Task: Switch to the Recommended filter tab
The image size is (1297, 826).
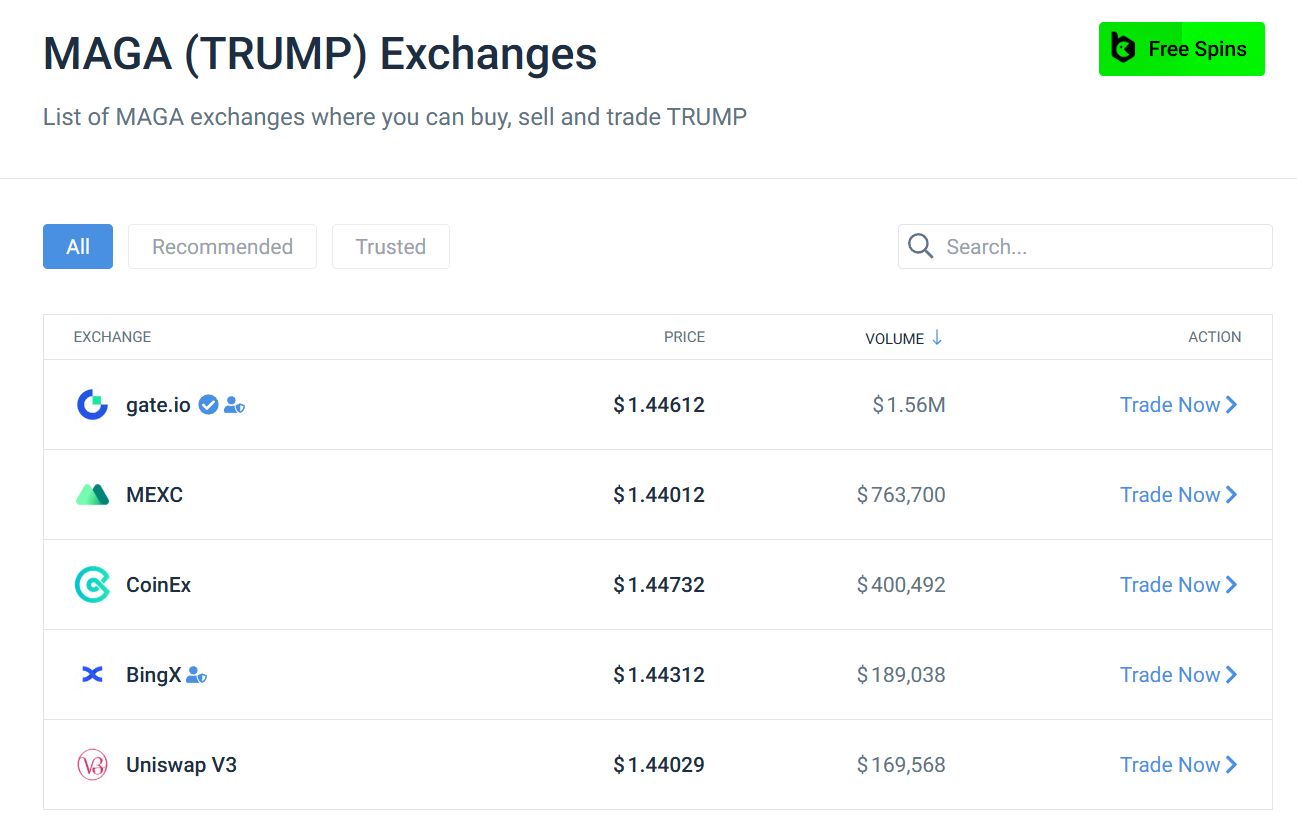Action: 222,247
